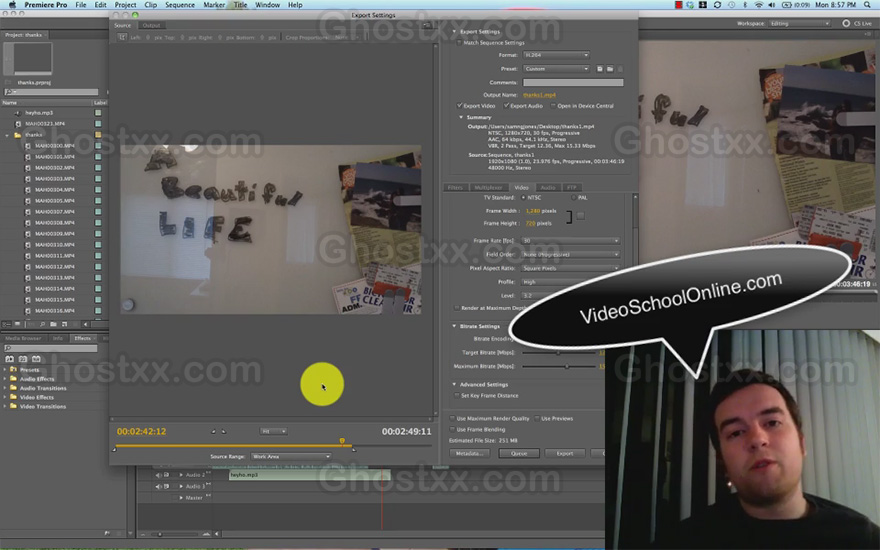The height and width of the screenshot is (550, 880).
Task: Enable Open in Device Central checkbox
Action: [553, 106]
